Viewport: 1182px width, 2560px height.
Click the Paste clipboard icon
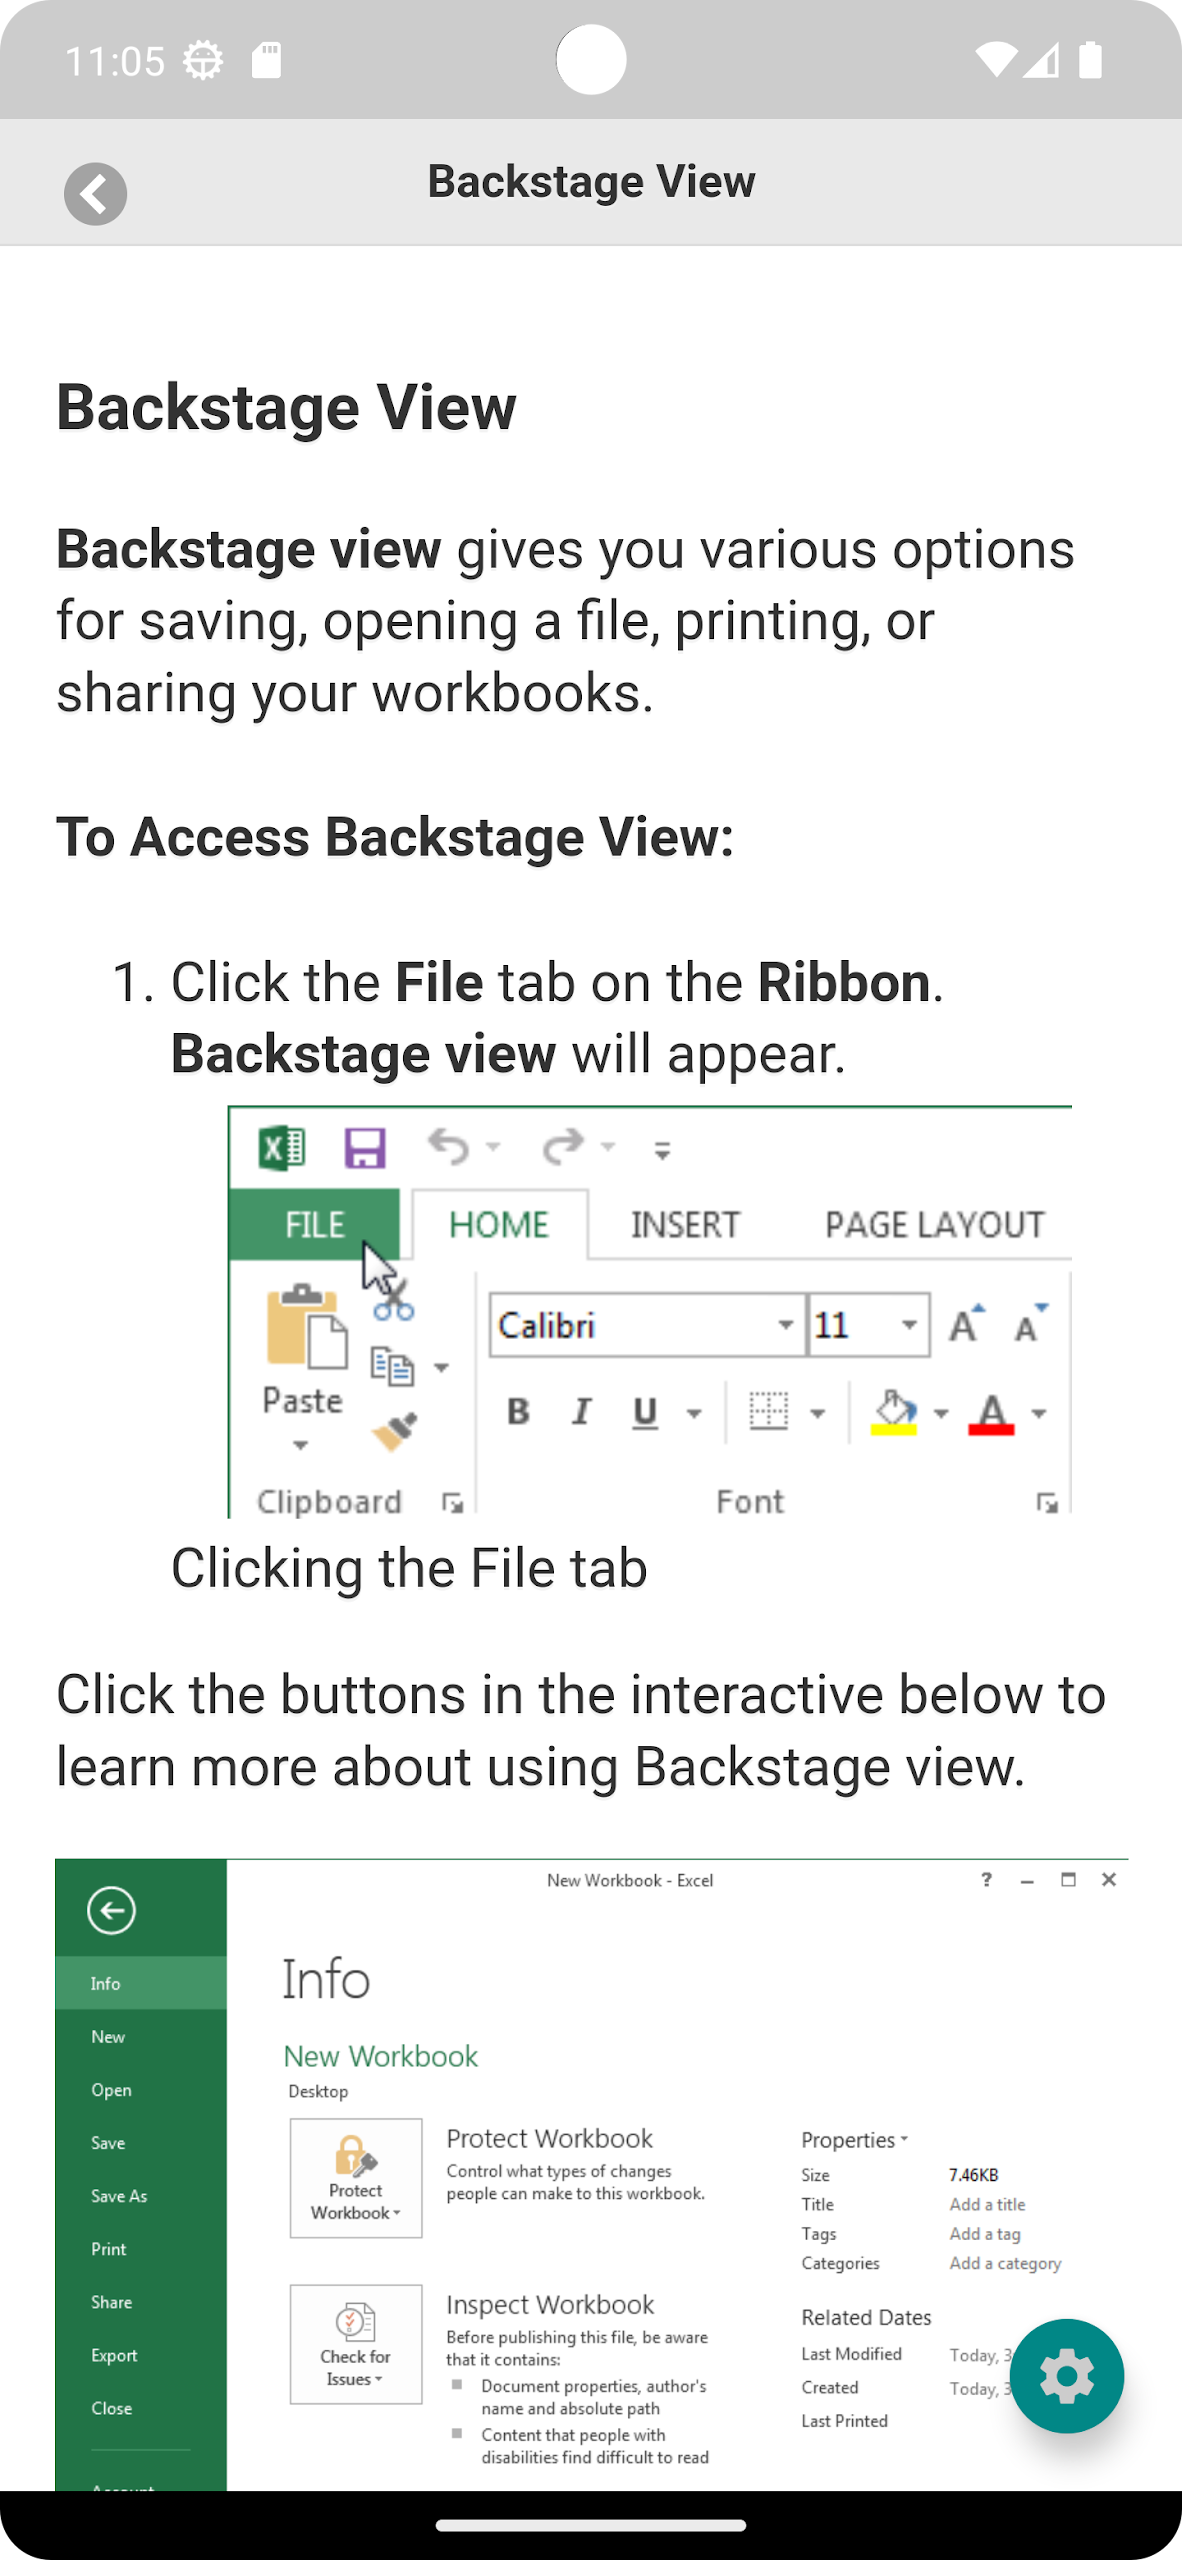click(x=304, y=1327)
